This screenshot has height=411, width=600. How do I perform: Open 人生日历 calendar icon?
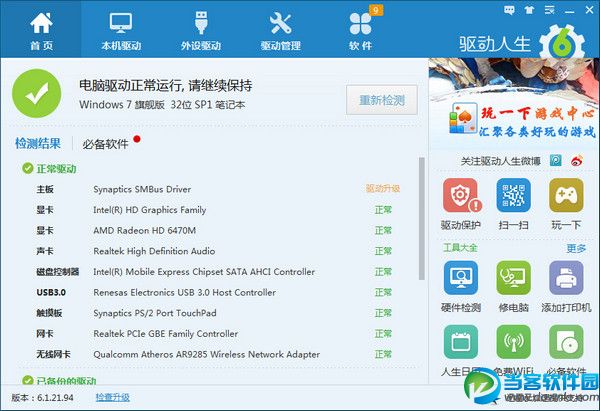461,342
